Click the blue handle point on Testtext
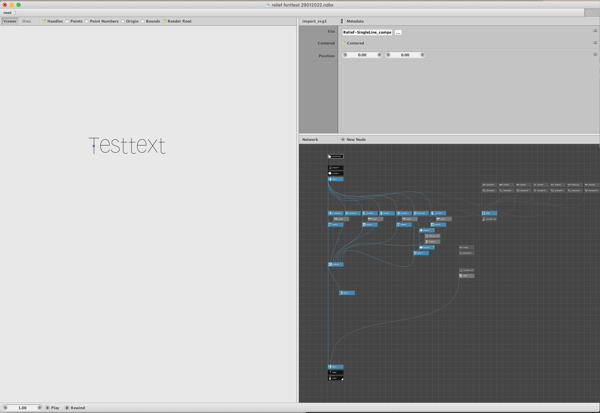 click(x=93, y=146)
